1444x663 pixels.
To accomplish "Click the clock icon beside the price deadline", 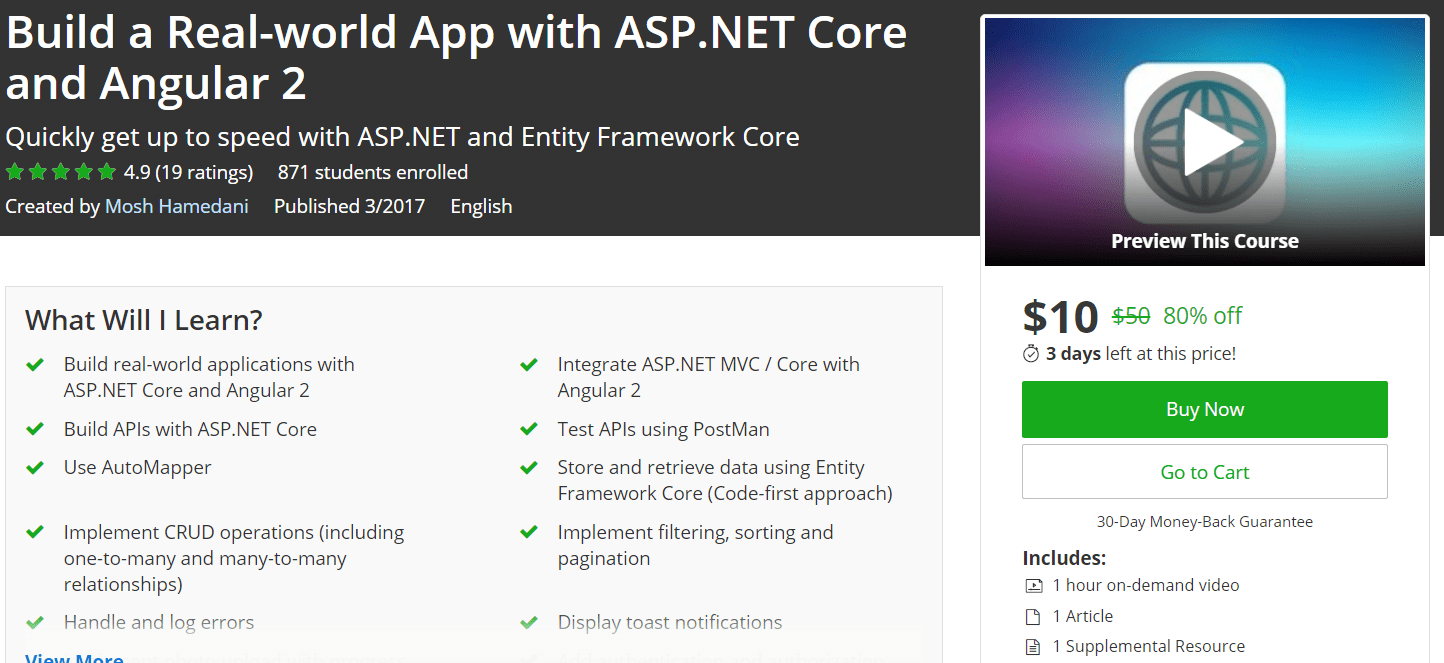I will (1030, 352).
